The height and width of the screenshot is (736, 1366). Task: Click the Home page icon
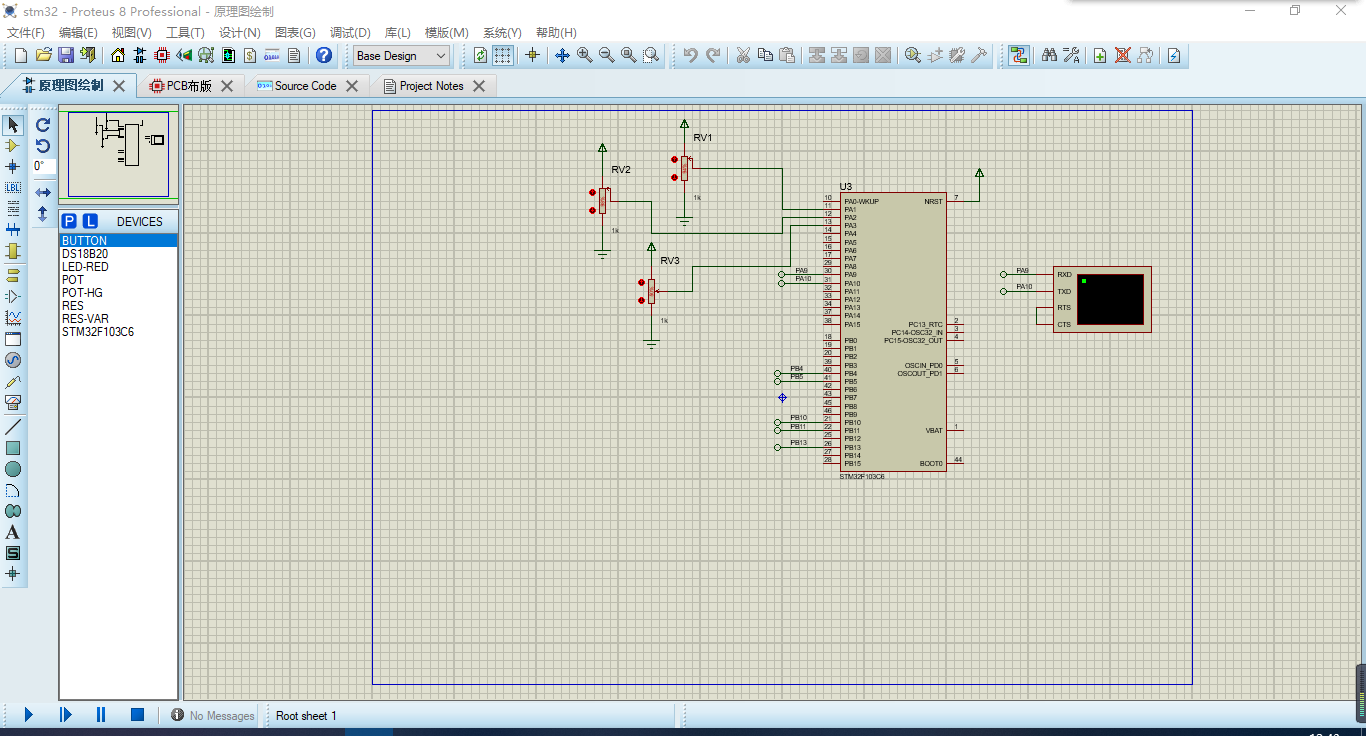click(118, 55)
